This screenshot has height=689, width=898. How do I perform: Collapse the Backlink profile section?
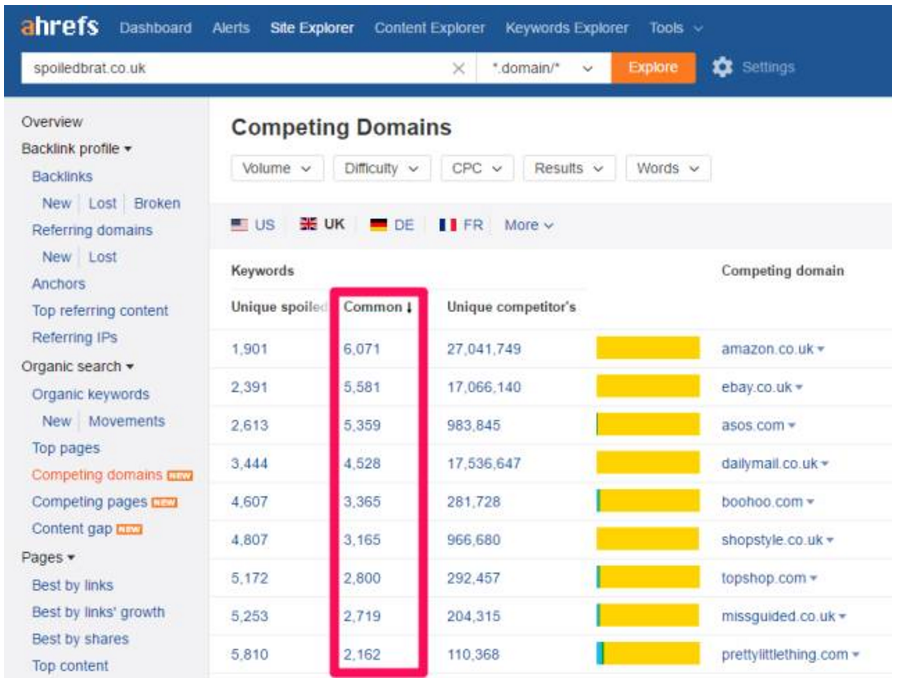[77, 149]
